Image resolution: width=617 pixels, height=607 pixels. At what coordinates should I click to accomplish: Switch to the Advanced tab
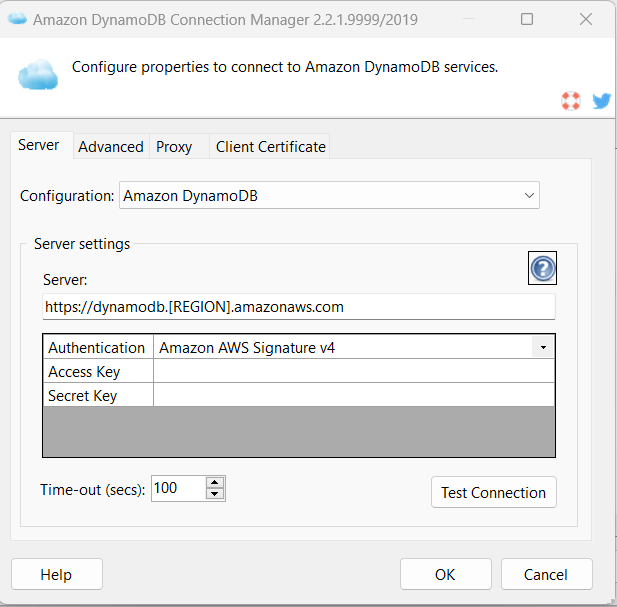(111, 147)
